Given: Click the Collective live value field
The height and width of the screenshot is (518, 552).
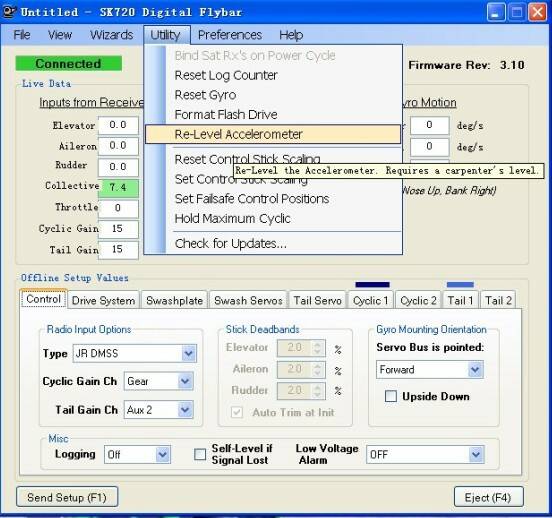Looking at the screenshot, I should pos(118,187).
